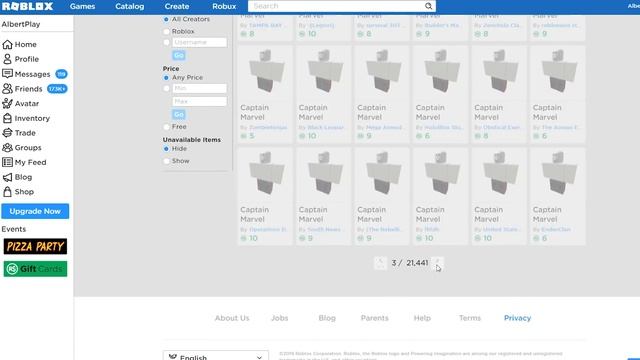Click the creator Username input field
Image resolution: width=640 pixels, height=360 pixels.
(199, 42)
